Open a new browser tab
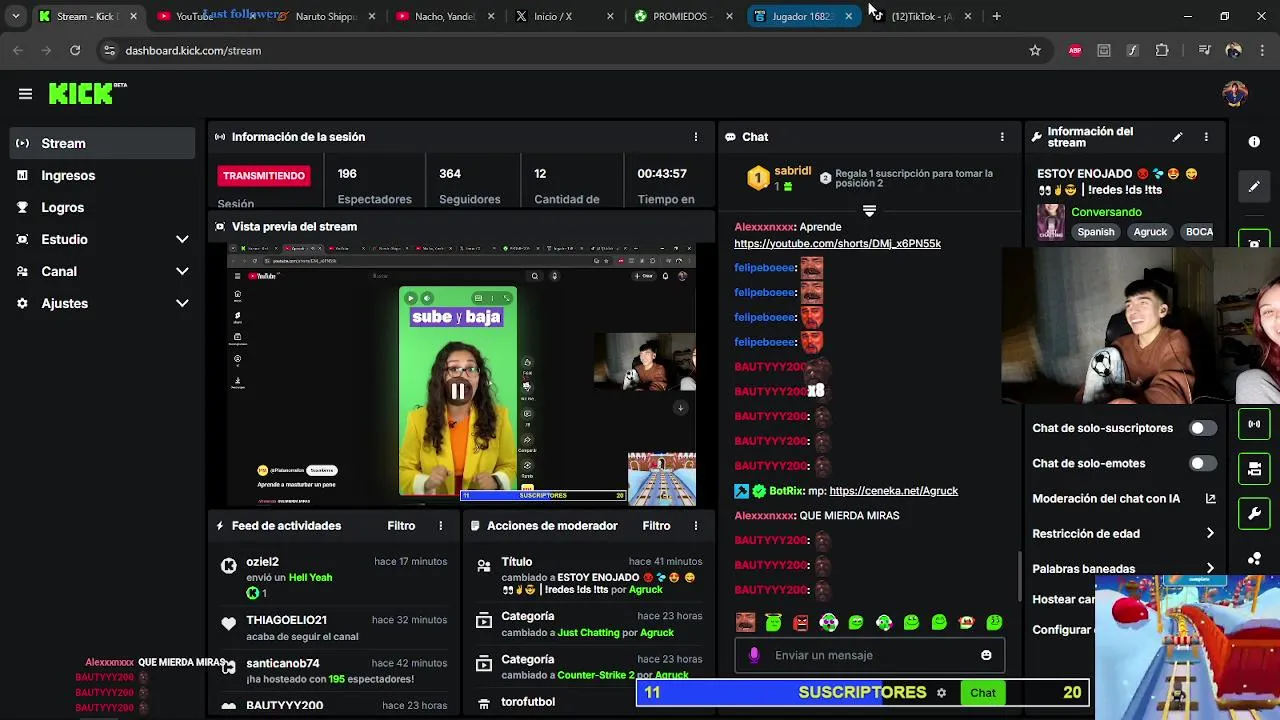The width and height of the screenshot is (1280, 720). [996, 16]
